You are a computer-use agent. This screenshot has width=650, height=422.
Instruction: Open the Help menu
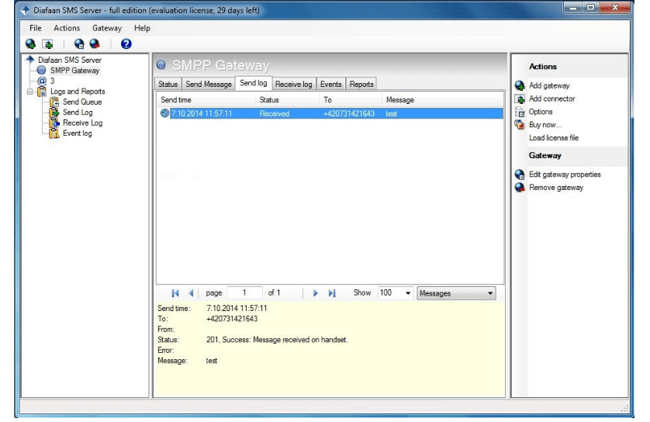pos(142,28)
